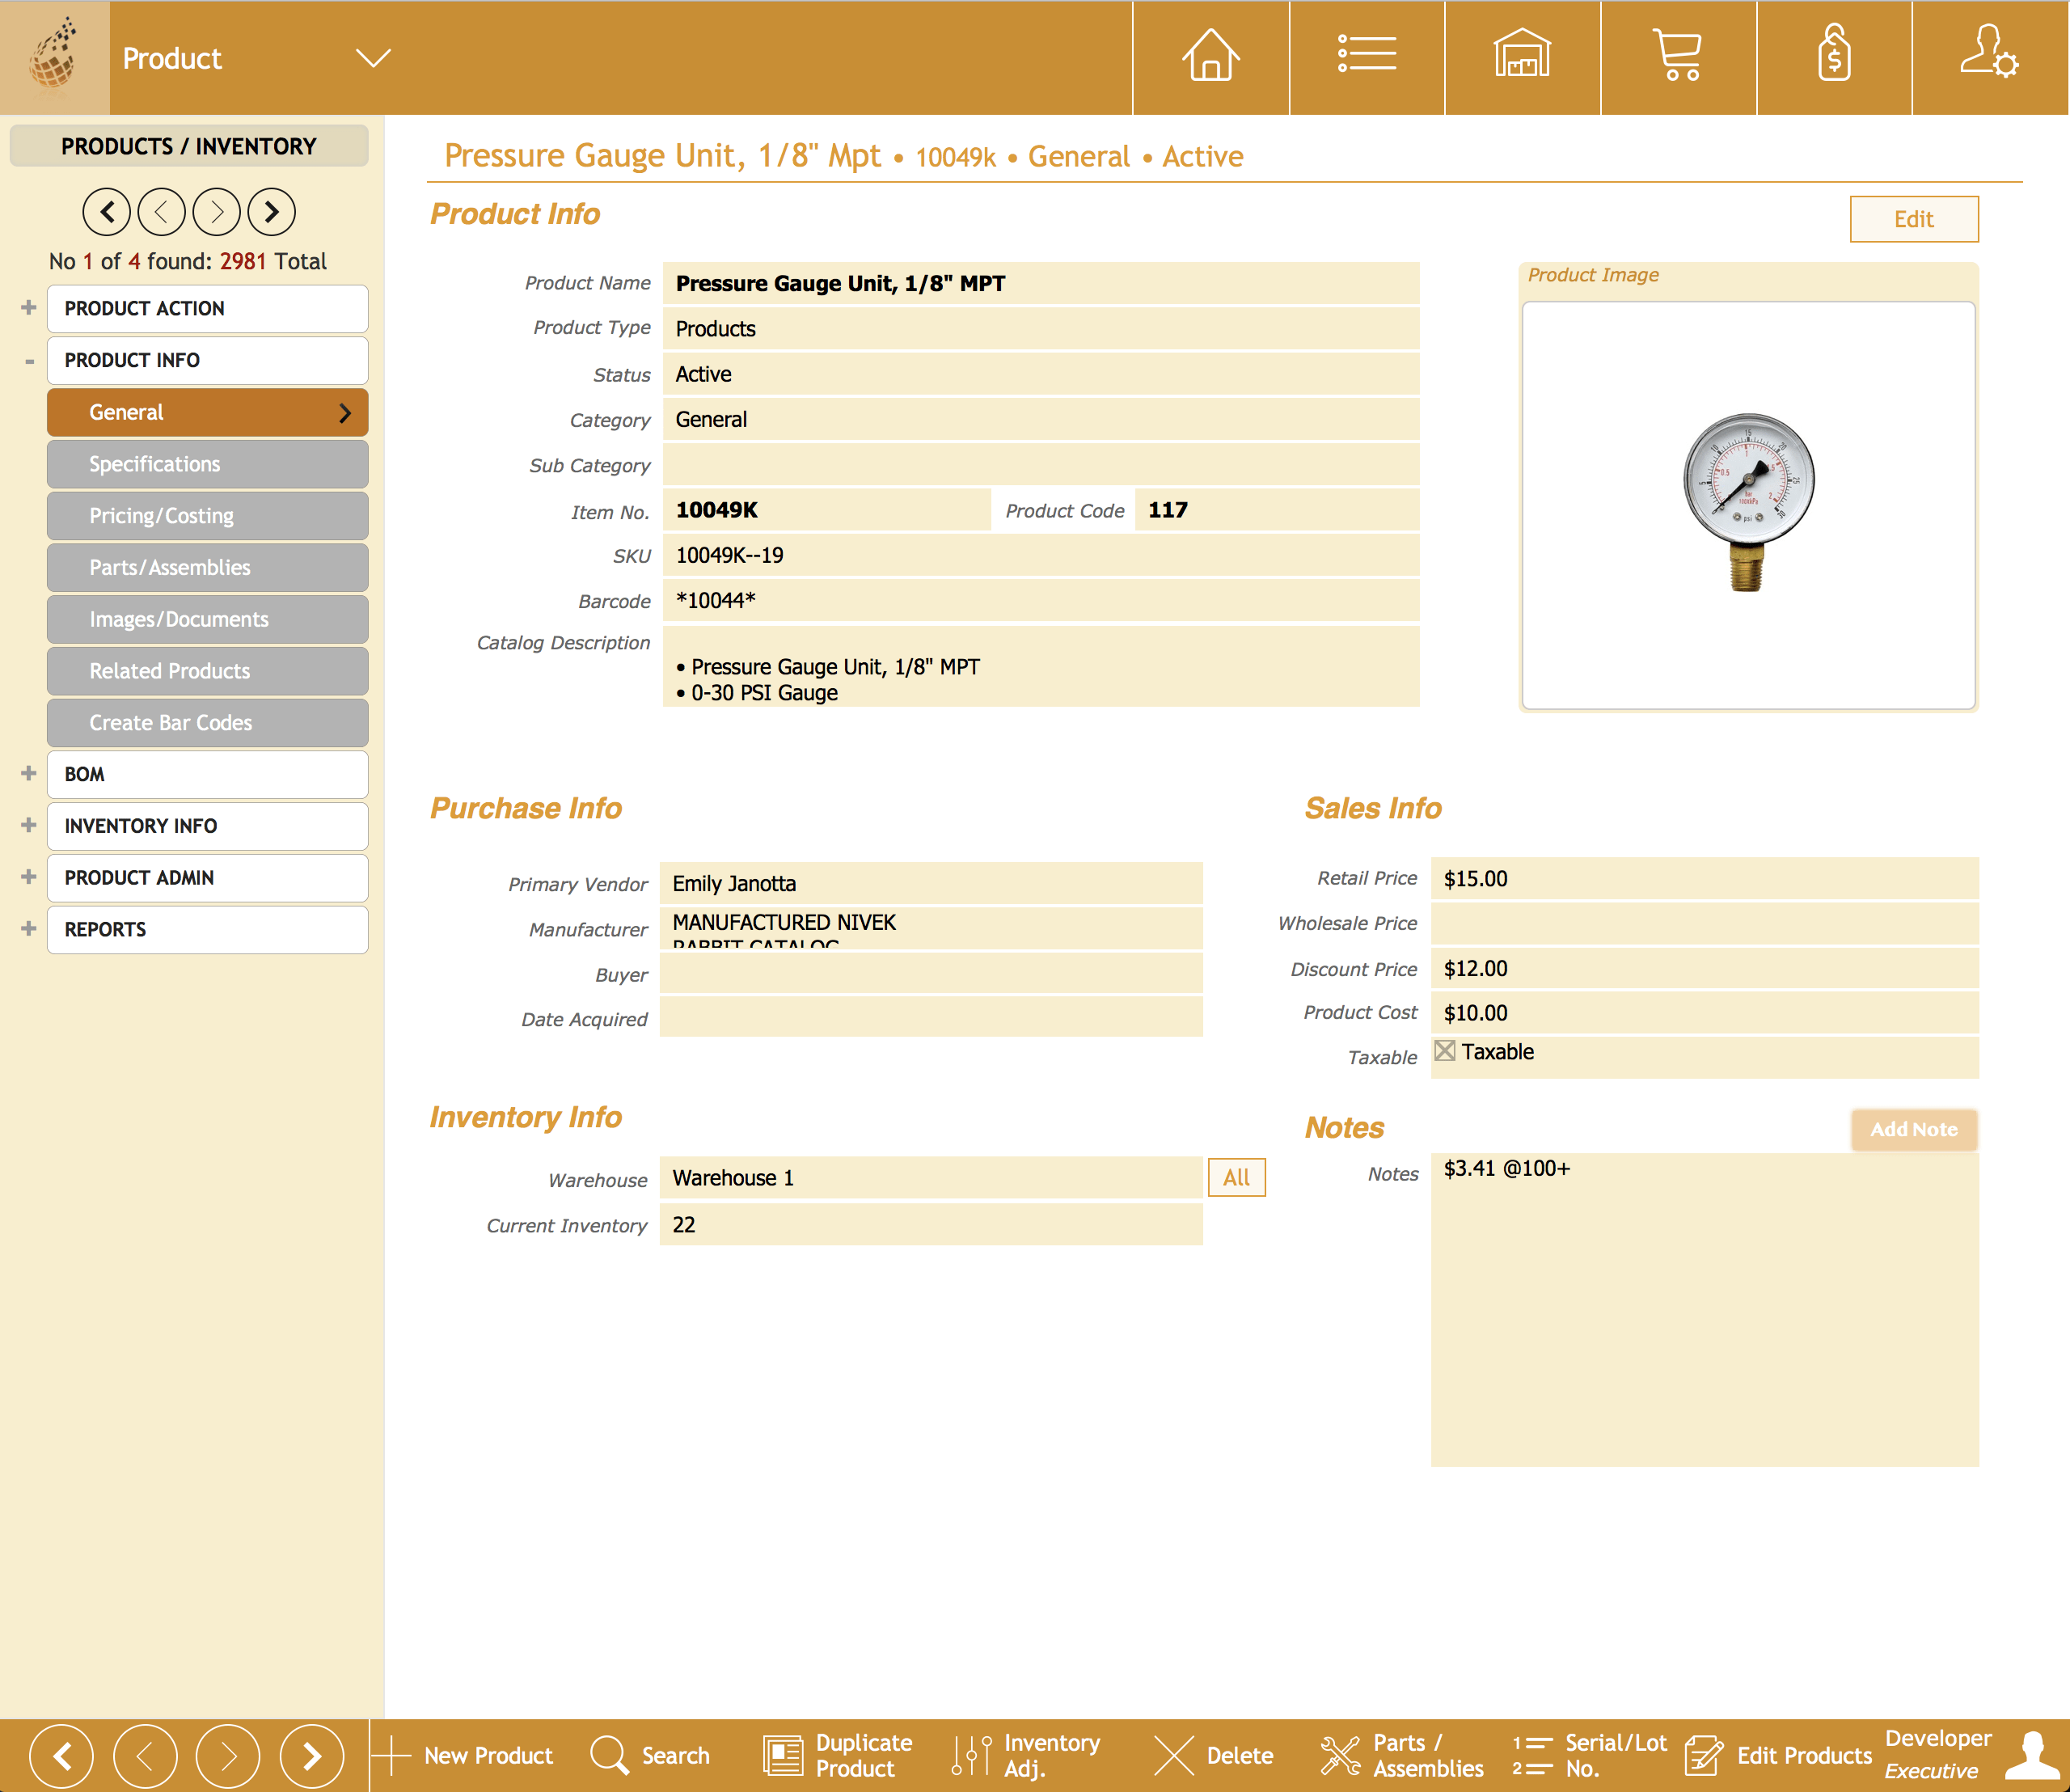Go to next record in bottom bar
The image size is (2070, 1792).
228,1756
